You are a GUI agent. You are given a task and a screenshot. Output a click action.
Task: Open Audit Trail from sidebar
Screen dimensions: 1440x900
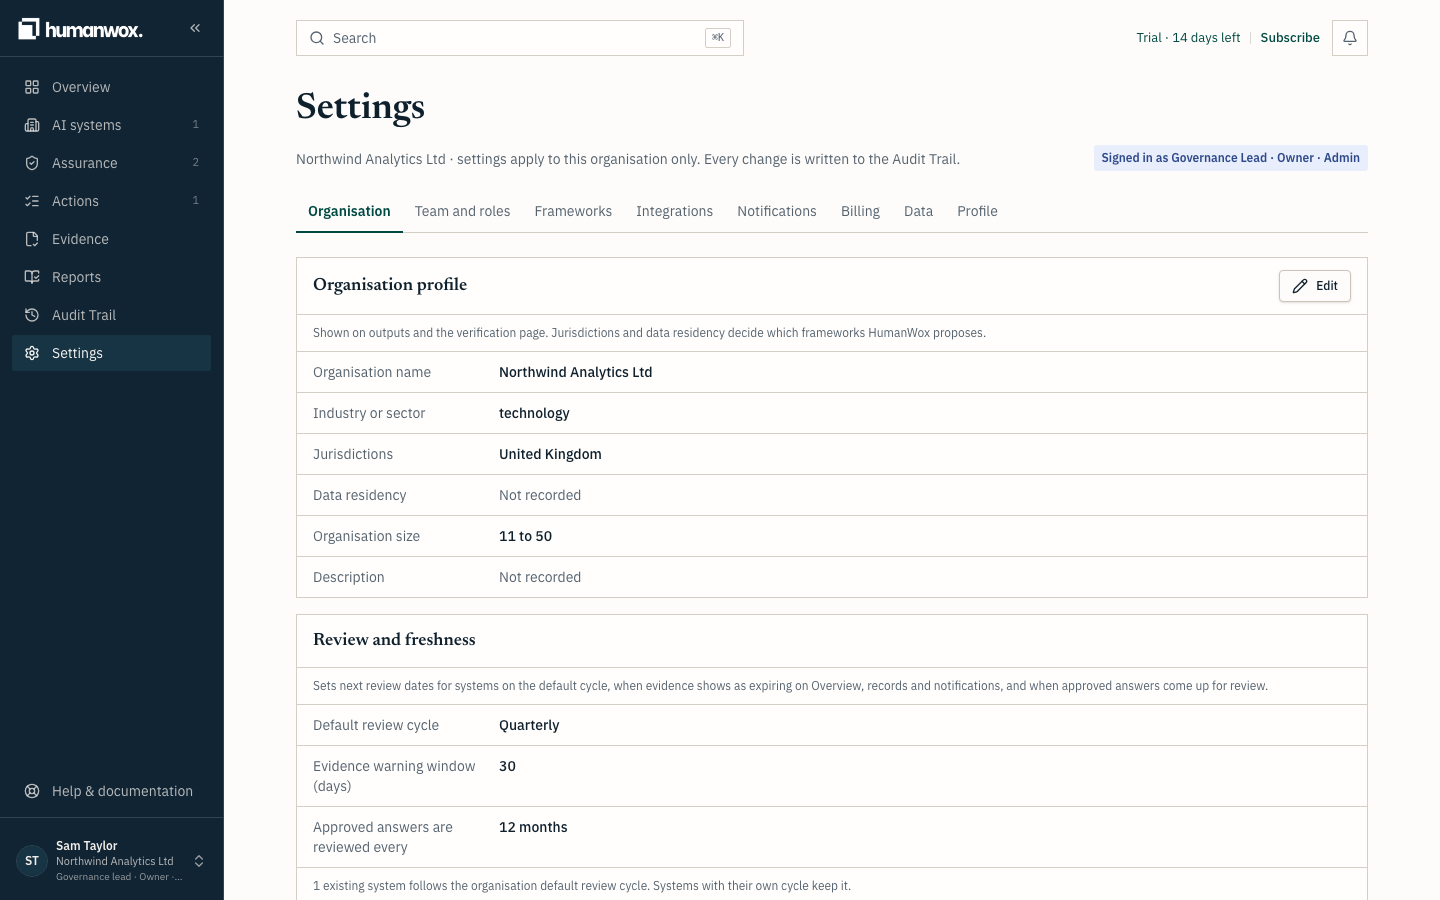pos(111,315)
